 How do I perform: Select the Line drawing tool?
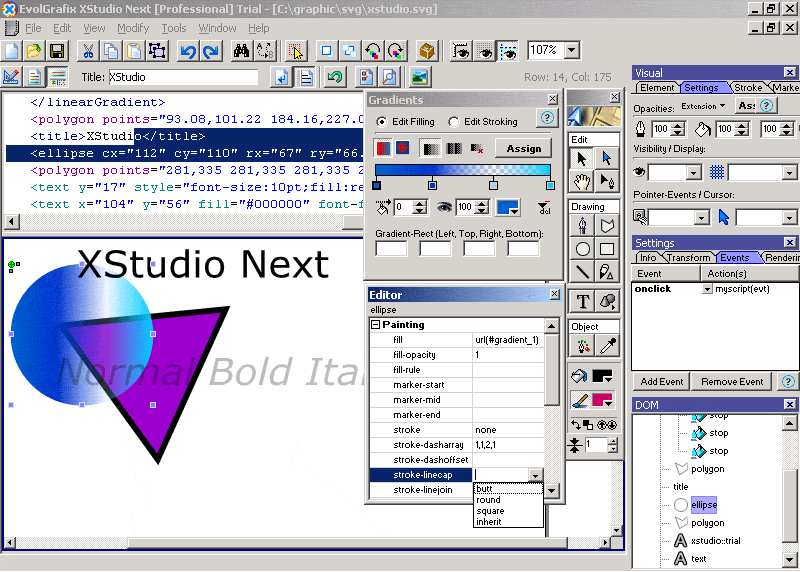coord(582,271)
